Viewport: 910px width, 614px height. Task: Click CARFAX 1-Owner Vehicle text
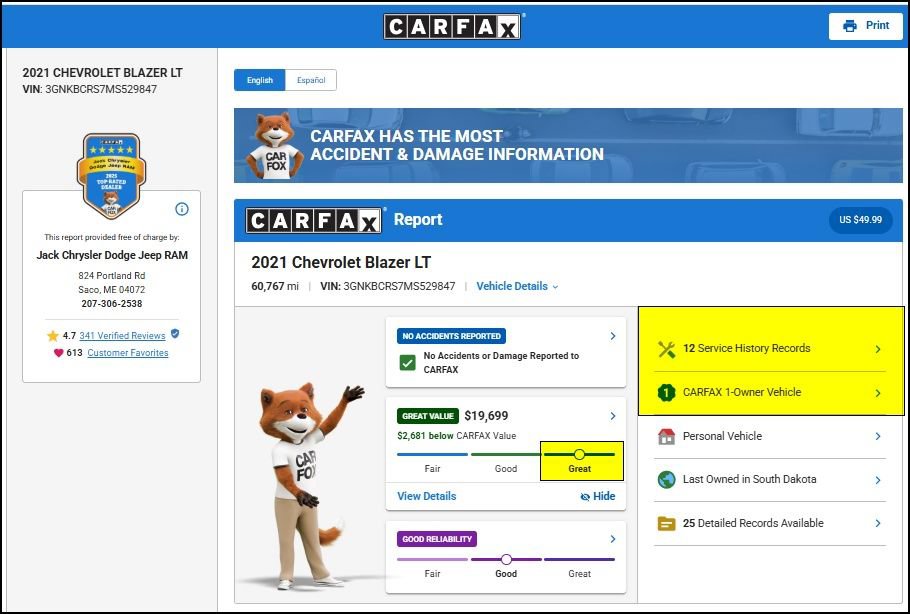(742, 392)
